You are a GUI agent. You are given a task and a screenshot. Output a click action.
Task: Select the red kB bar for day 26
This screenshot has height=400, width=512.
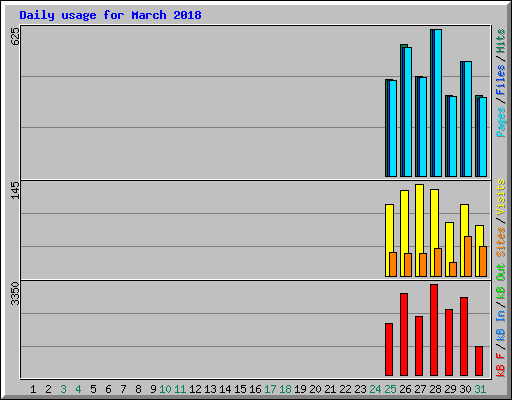coord(404,335)
